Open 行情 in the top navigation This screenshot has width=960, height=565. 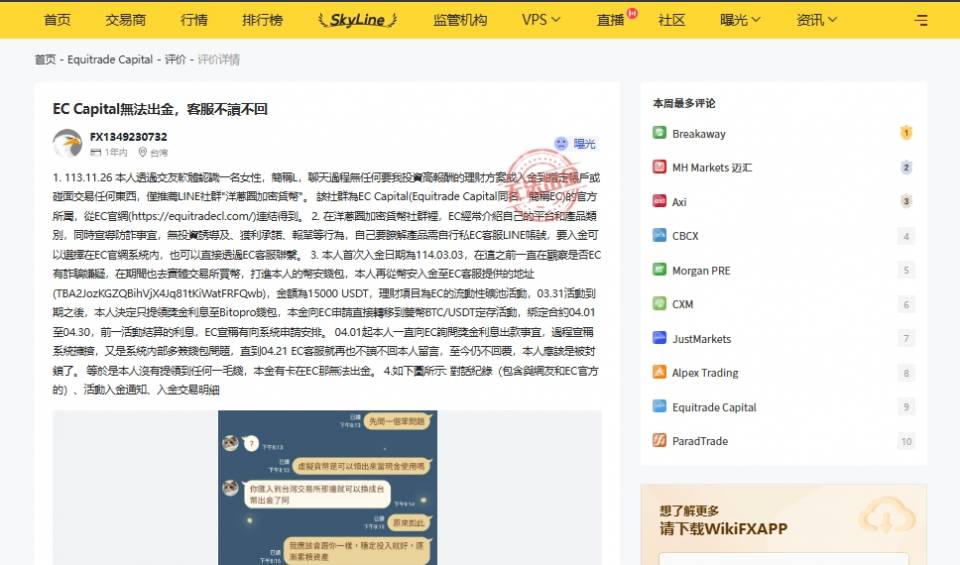coord(194,20)
